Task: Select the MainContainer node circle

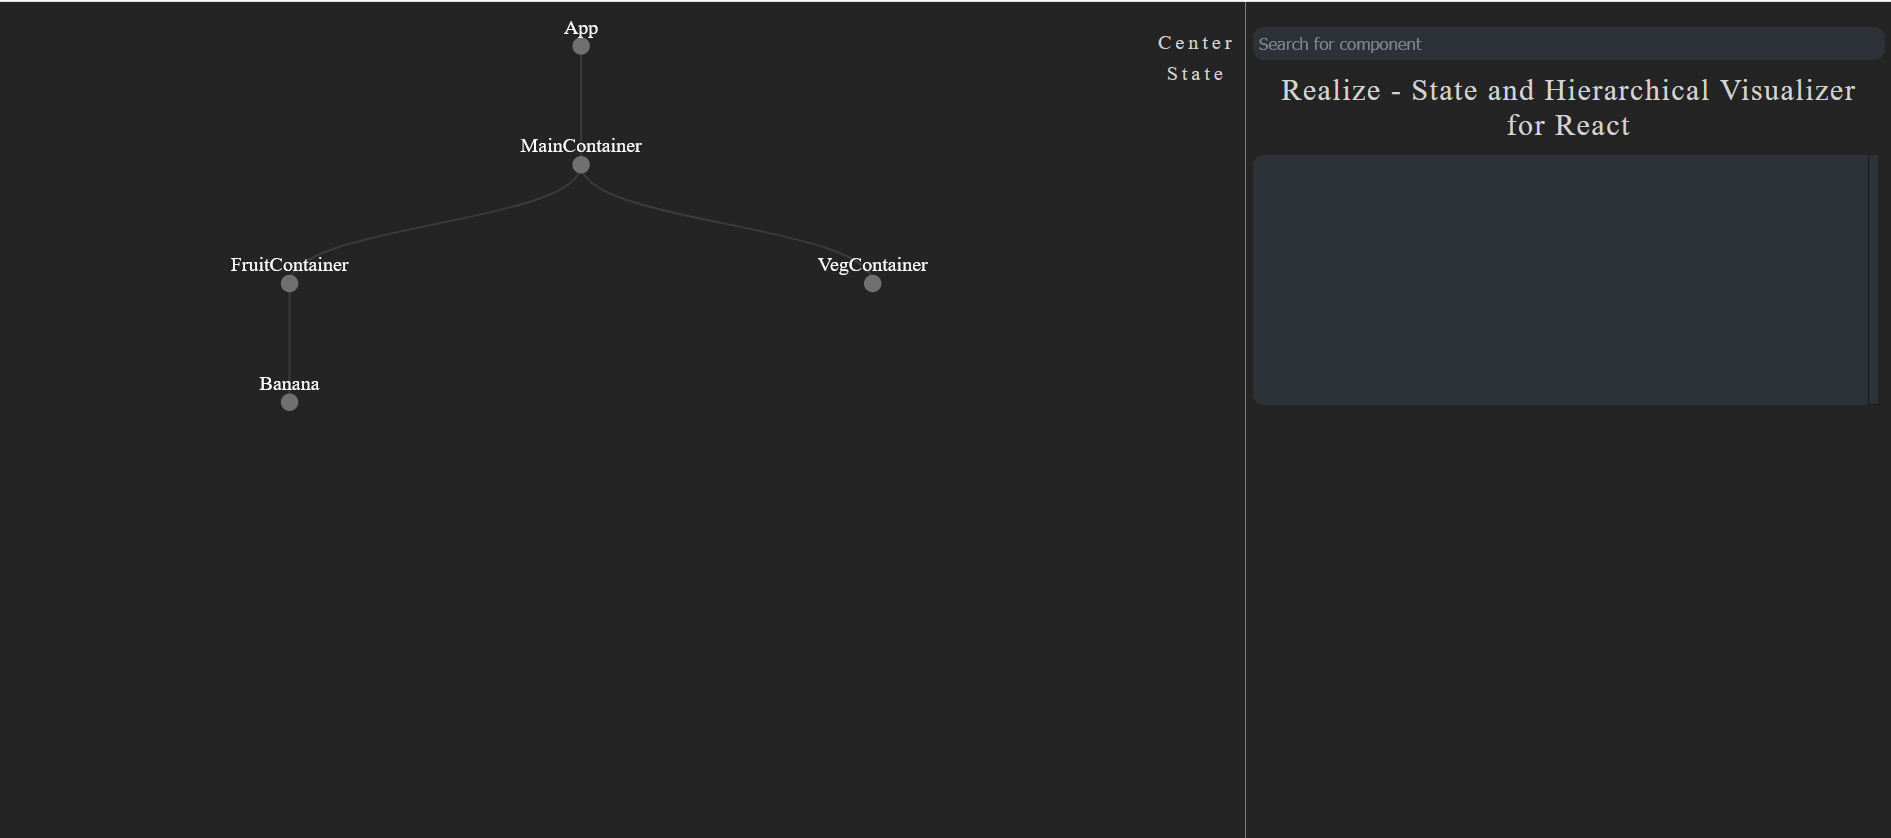Action: [581, 165]
